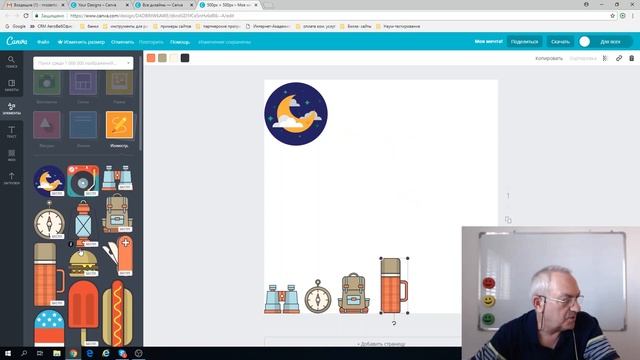
Task: Switch to the Все дизайны — Canva tab
Action: [x=163, y=5]
